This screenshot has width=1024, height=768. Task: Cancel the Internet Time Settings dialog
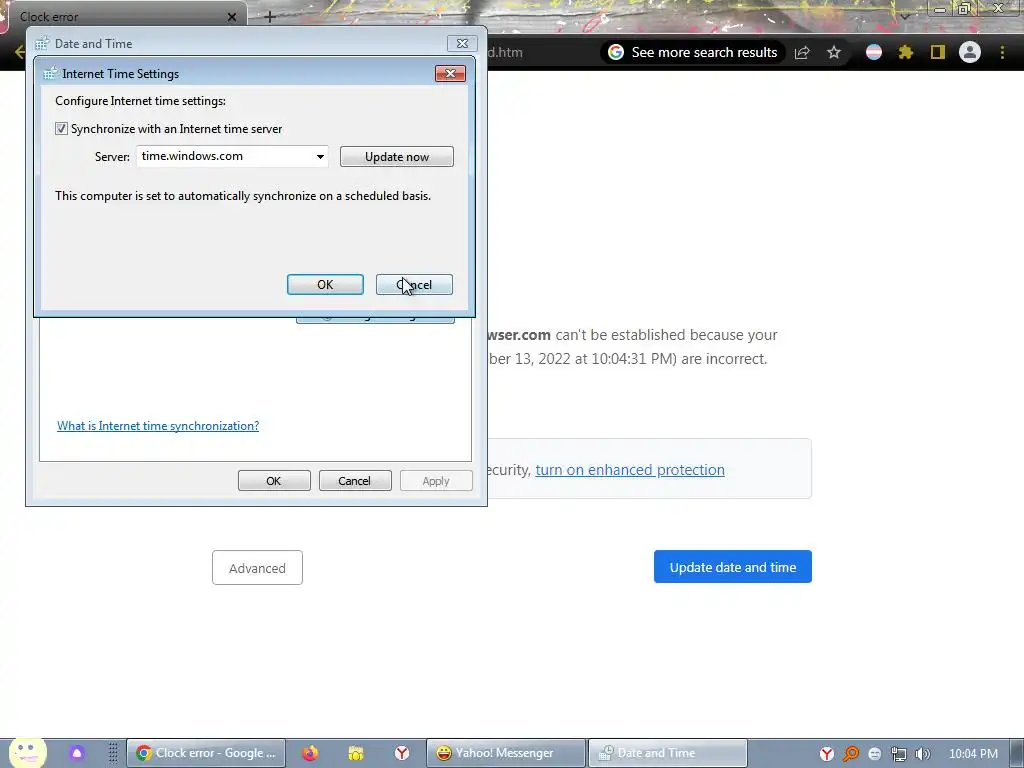click(414, 285)
